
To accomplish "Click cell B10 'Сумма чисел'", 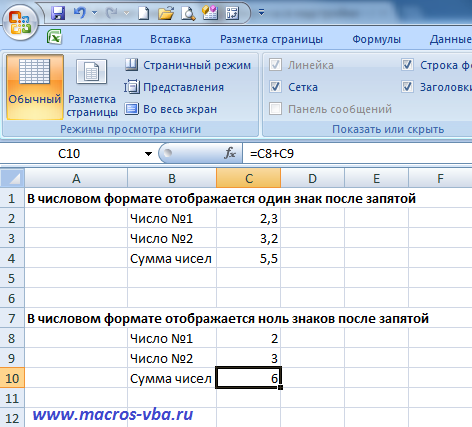I will coord(172,379).
